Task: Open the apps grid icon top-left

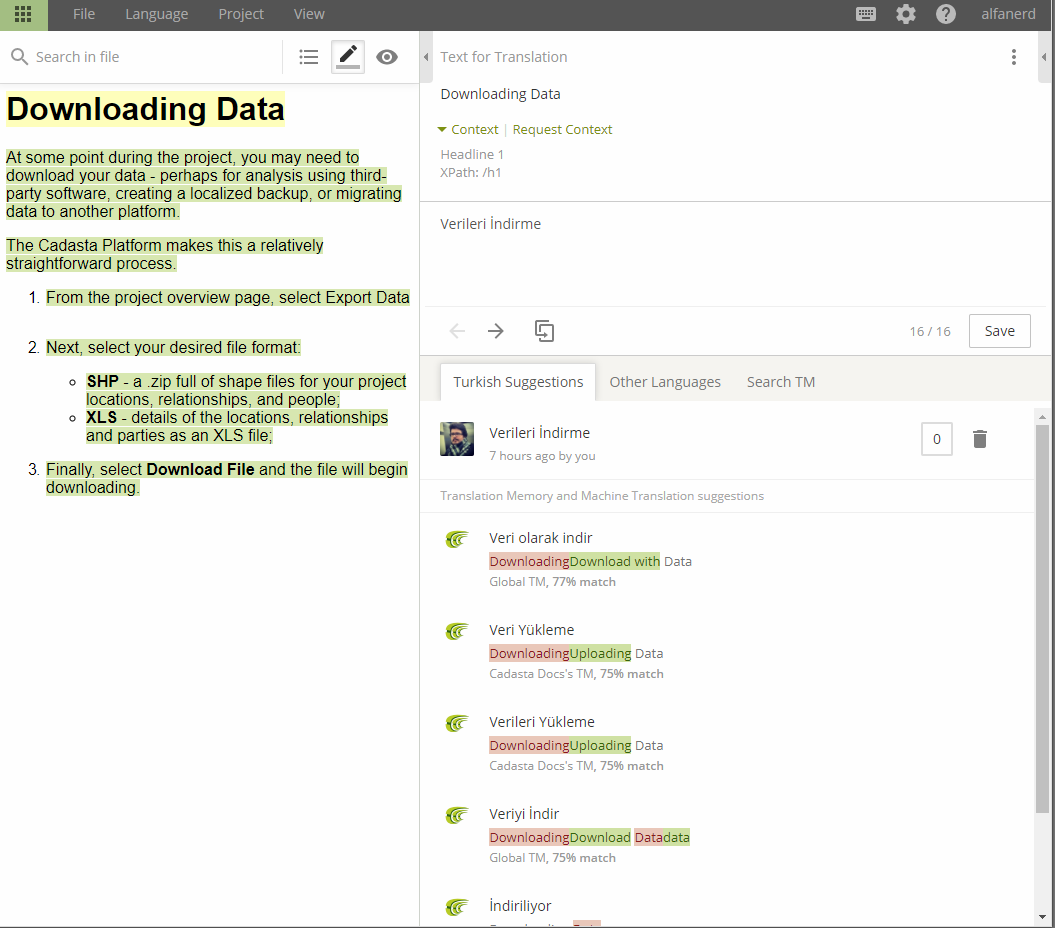Action: [22, 14]
